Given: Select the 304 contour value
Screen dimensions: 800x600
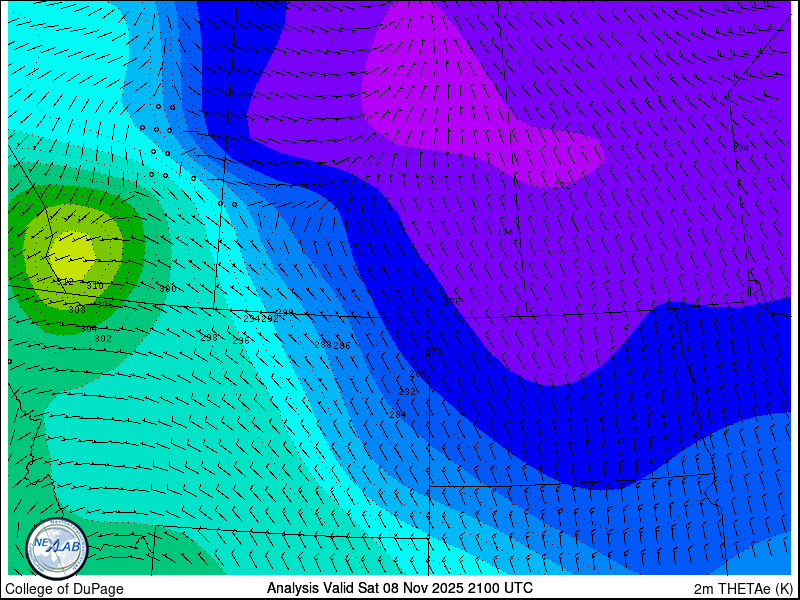Looking at the screenshot, I should [89, 329].
